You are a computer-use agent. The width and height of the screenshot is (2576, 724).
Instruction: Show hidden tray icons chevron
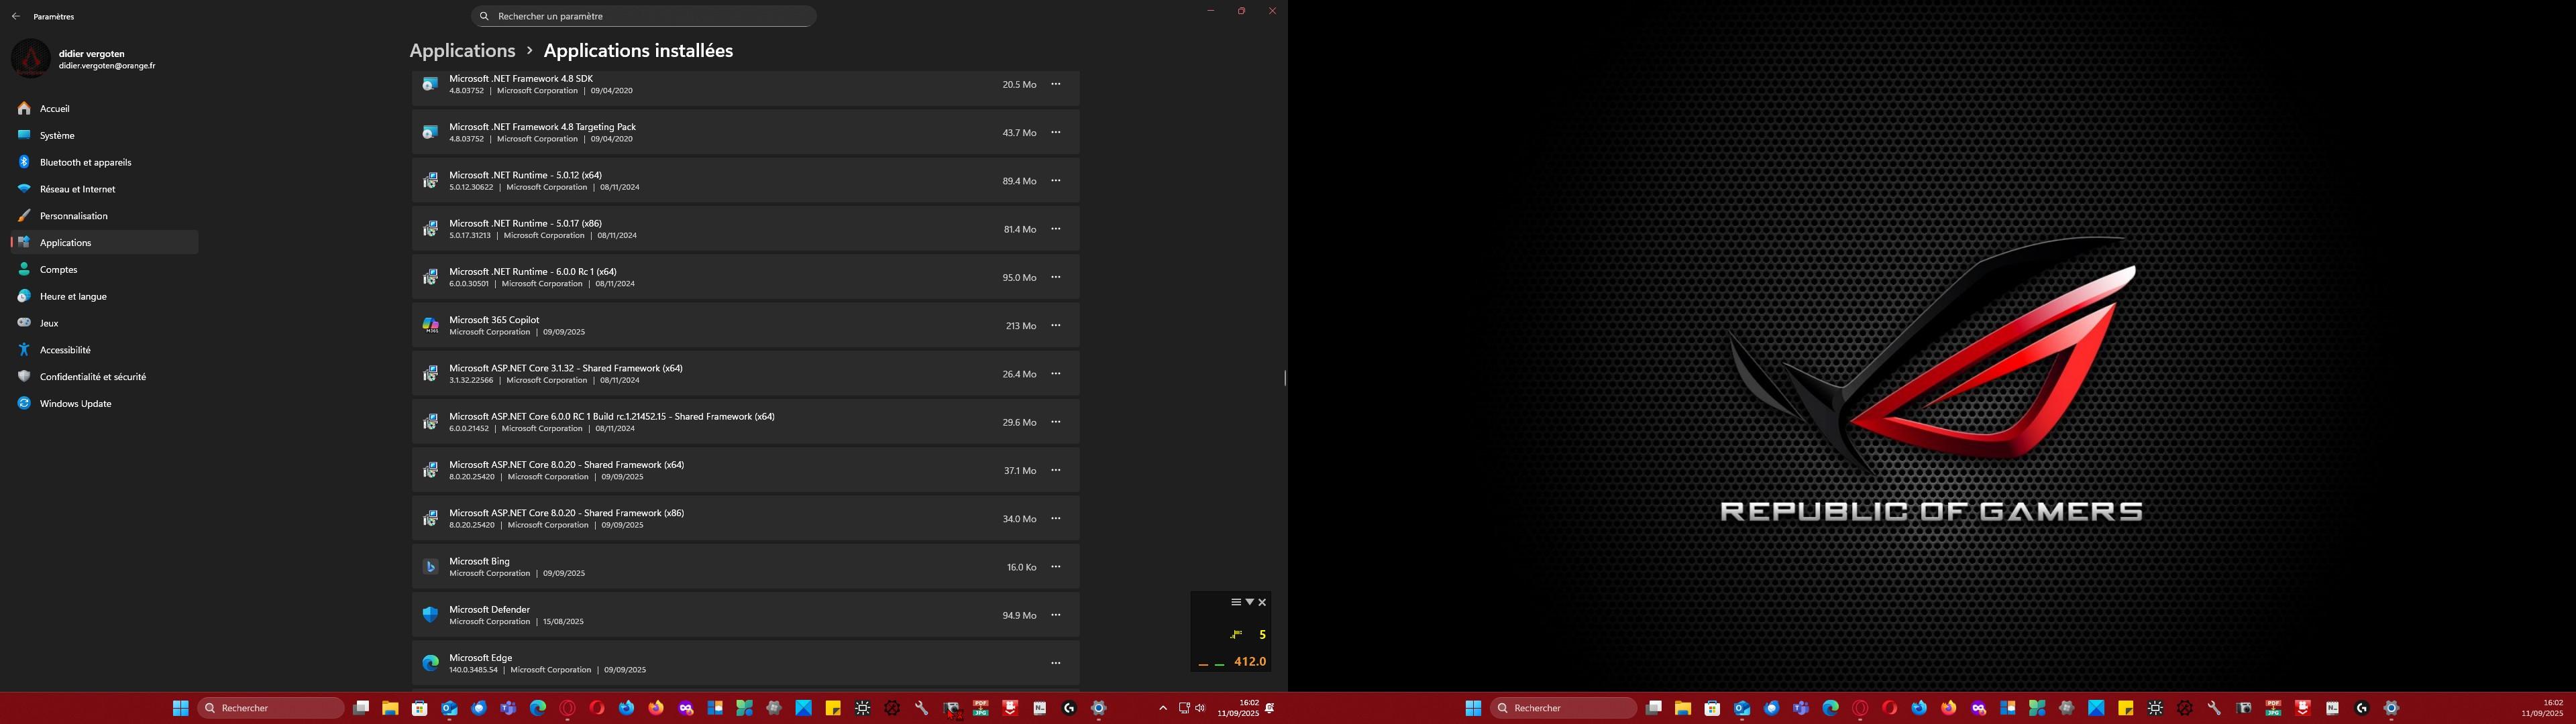1163,708
